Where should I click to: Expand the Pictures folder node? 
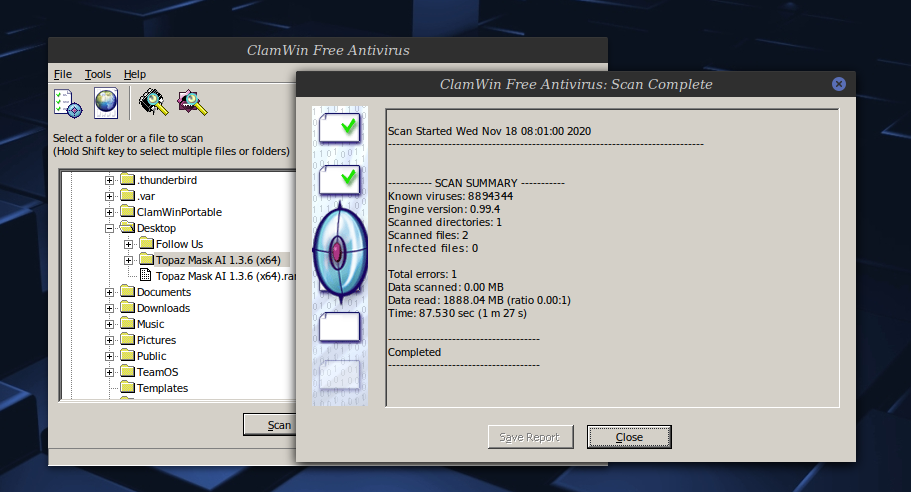point(109,340)
